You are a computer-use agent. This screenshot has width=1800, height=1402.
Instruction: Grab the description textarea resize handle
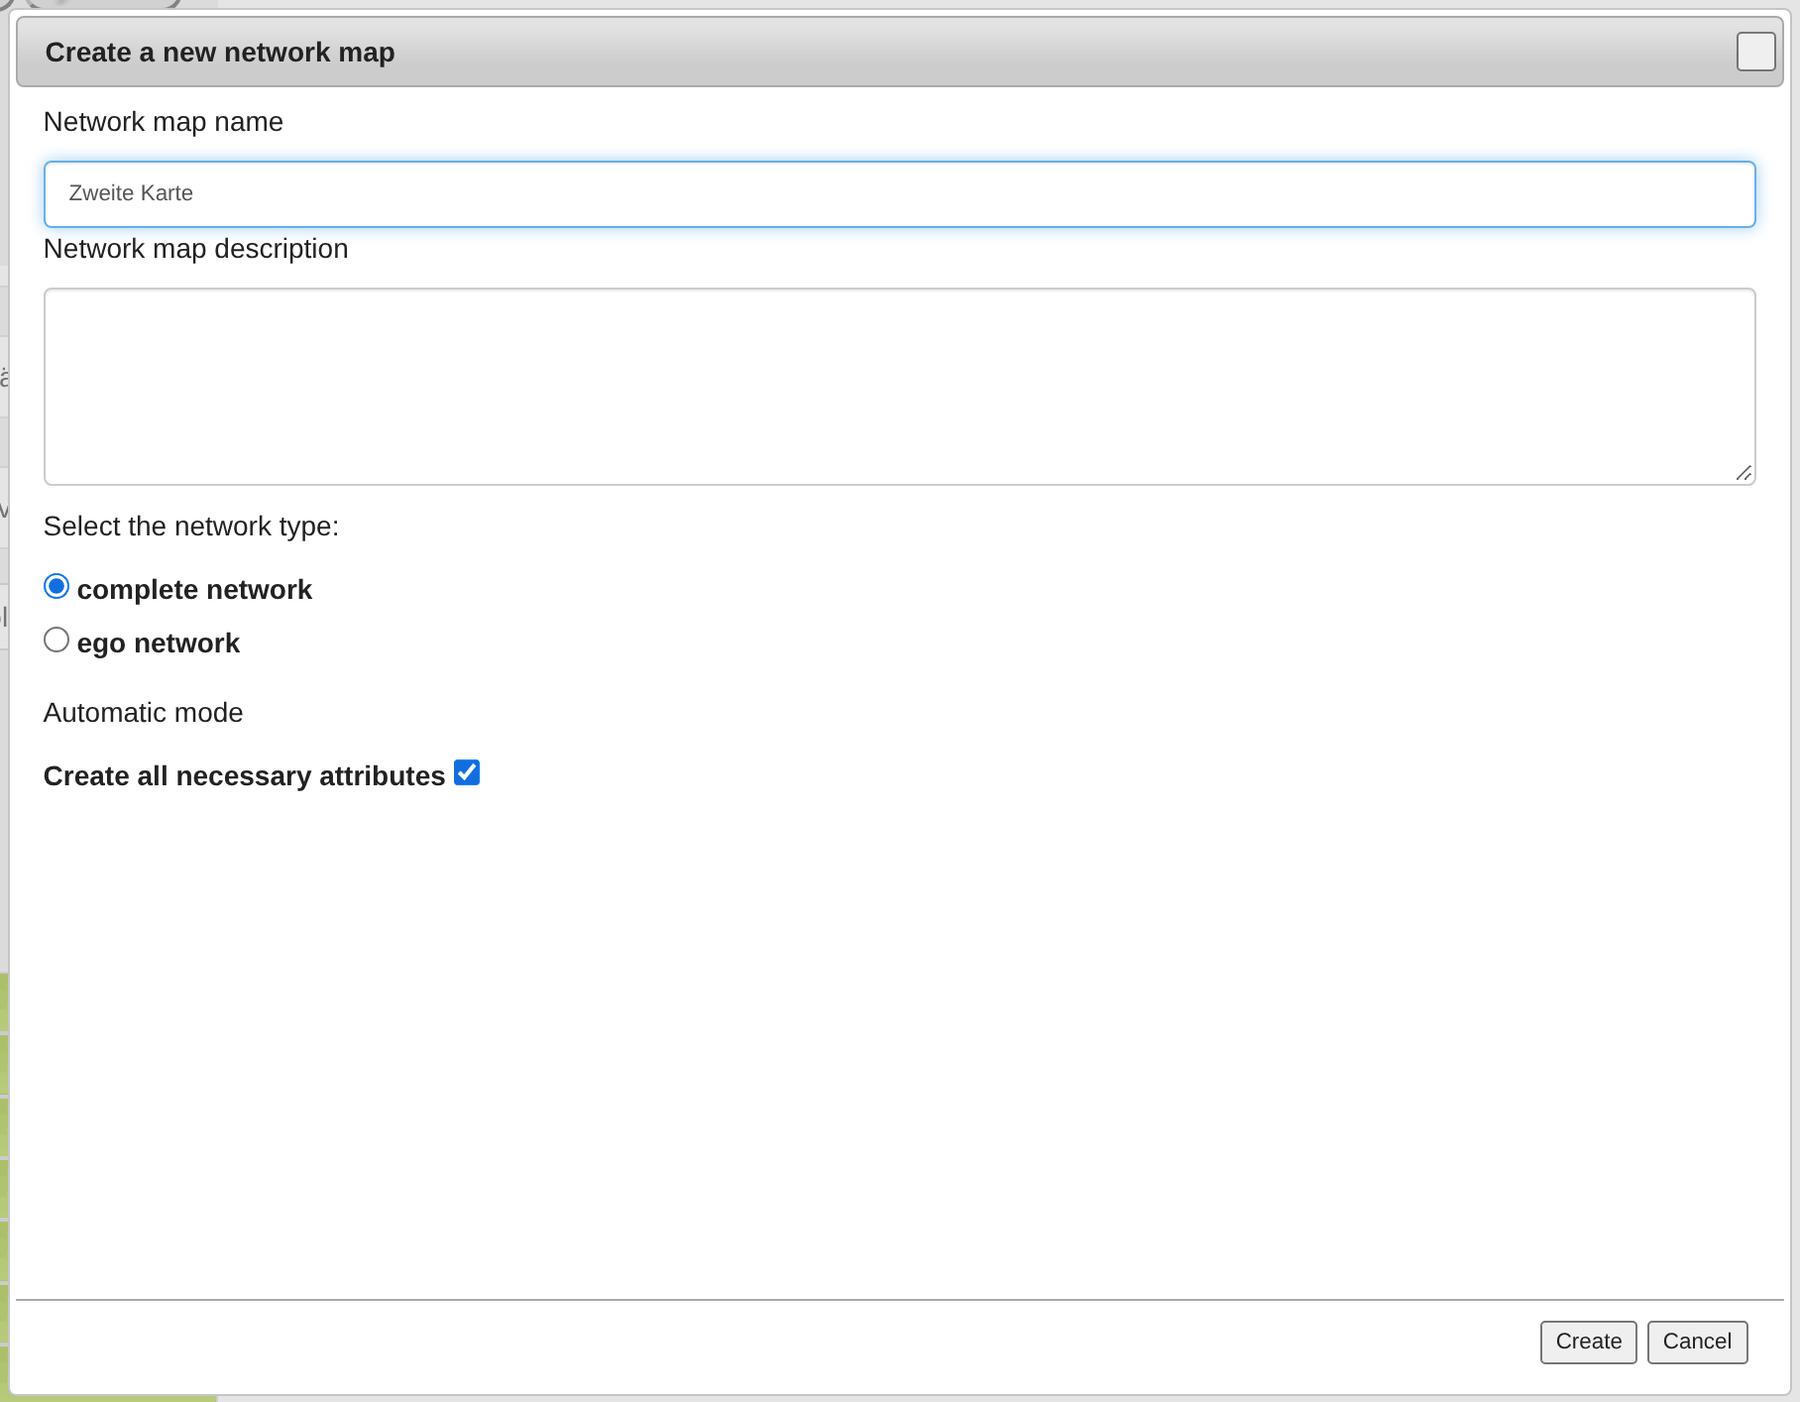1744,474
